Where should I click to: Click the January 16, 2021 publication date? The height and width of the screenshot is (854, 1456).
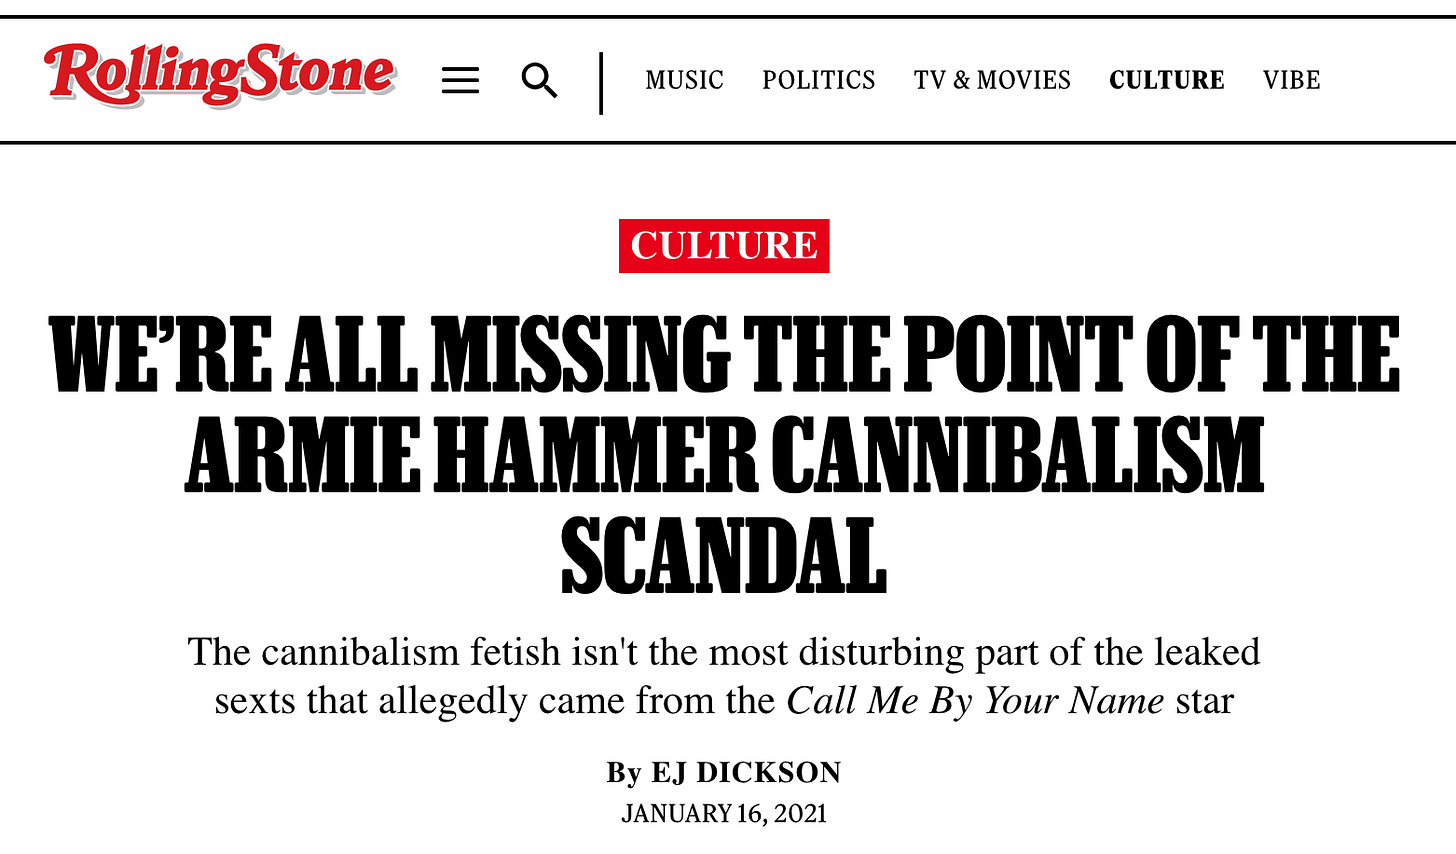tap(724, 813)
